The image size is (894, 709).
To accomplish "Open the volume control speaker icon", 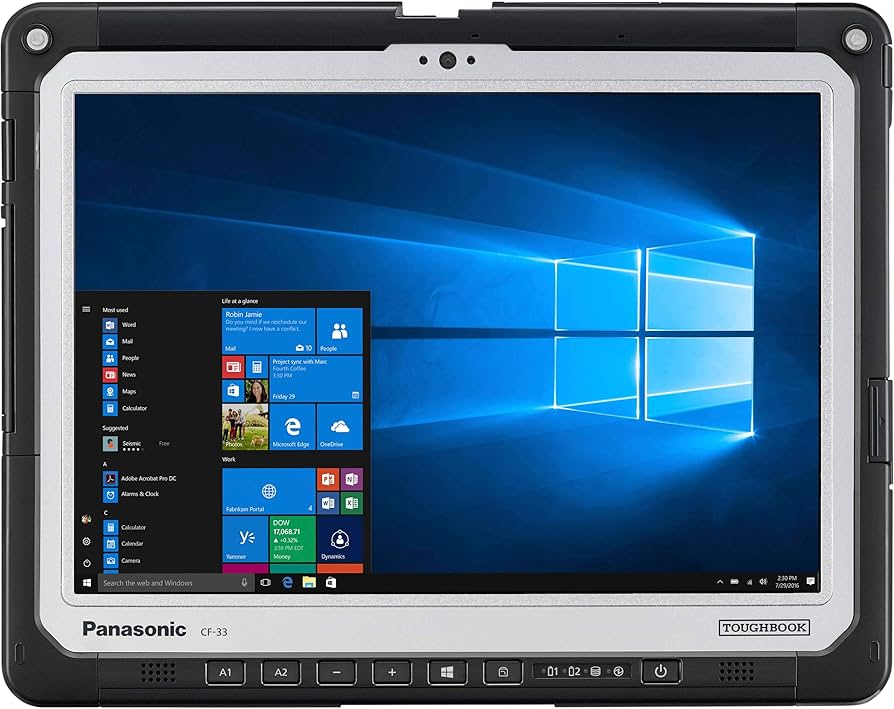I will [x=763, y=582].
